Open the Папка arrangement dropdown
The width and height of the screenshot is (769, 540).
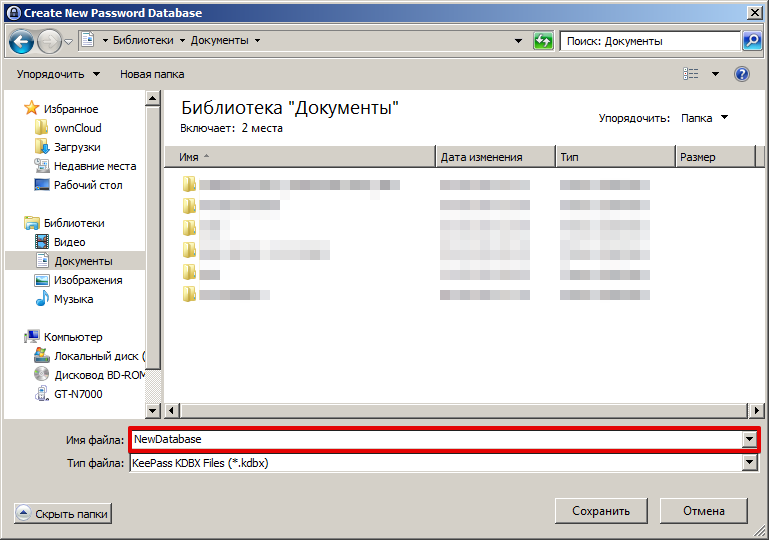[704, 118]
